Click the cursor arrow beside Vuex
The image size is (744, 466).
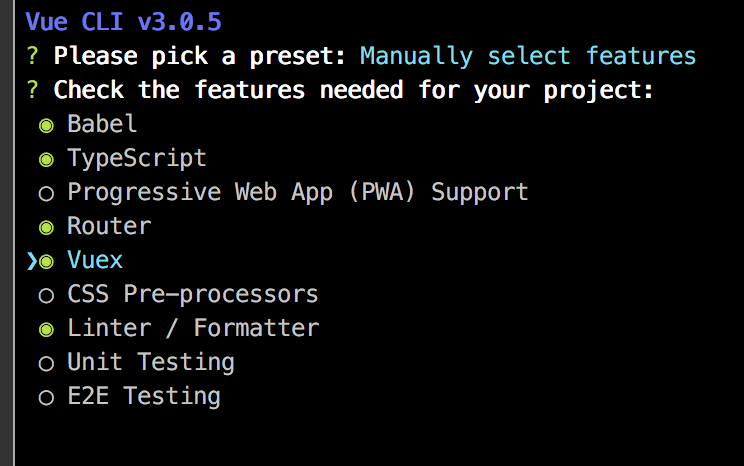point(31,261)
